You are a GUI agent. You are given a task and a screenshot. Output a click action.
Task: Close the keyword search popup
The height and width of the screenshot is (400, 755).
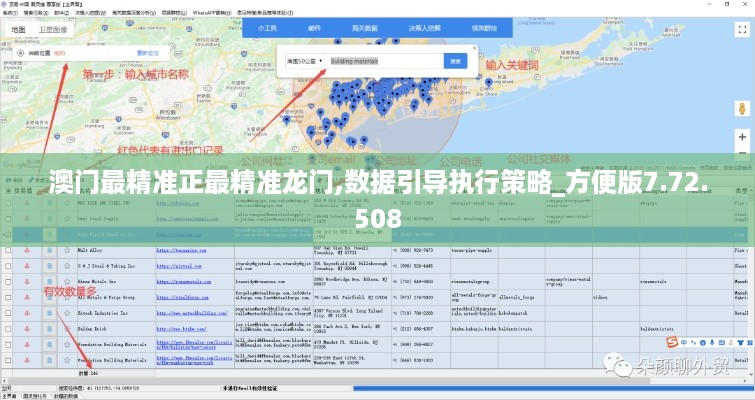coord(474,48)
